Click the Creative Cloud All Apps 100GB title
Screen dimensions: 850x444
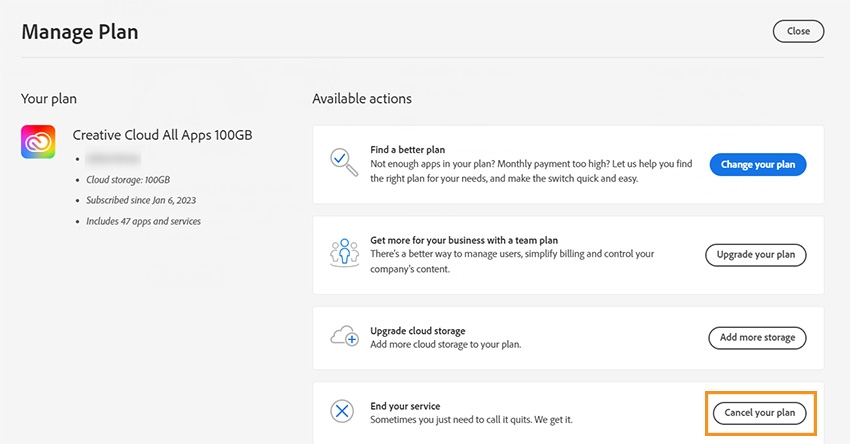163,135
